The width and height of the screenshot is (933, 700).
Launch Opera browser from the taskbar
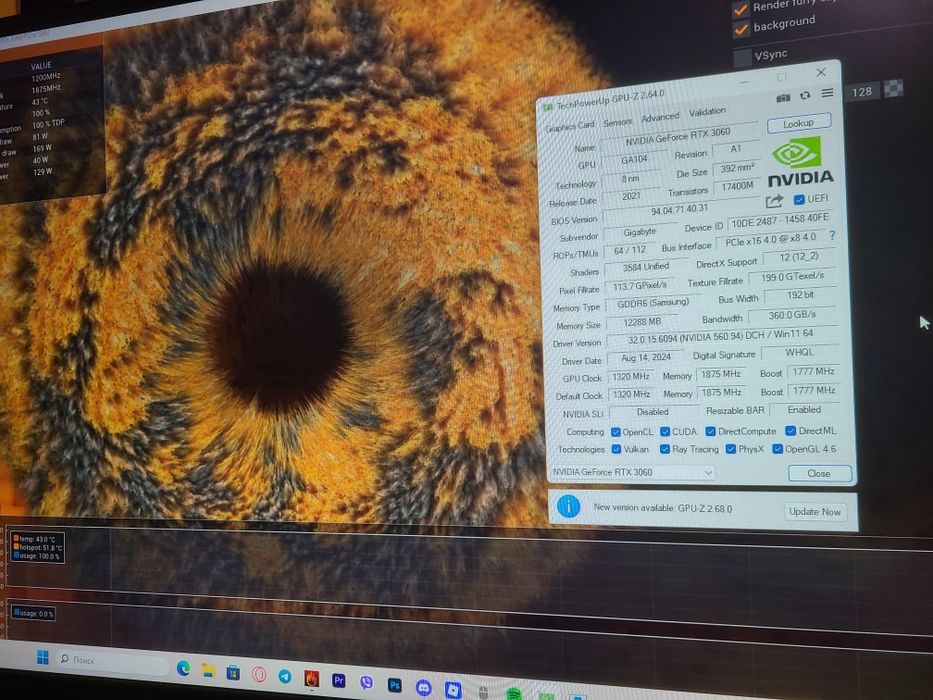(259, 674)
